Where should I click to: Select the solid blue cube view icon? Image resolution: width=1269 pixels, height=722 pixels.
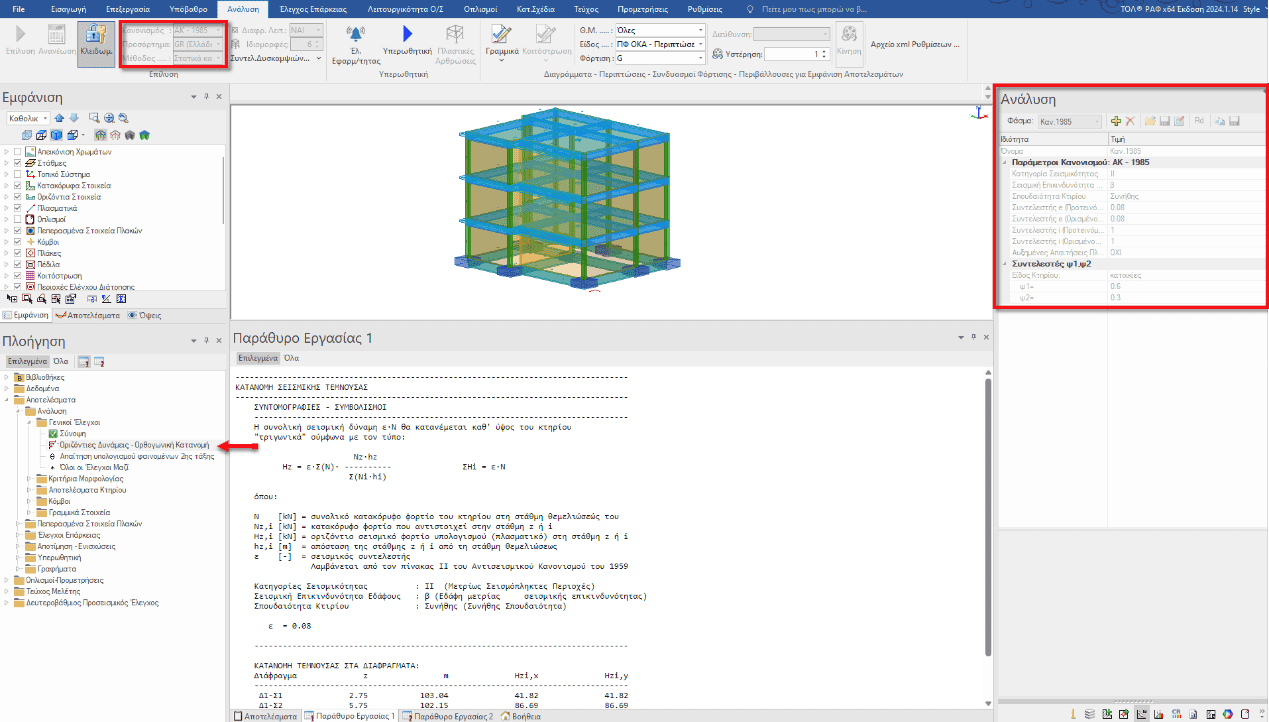[x=58, y=135]
